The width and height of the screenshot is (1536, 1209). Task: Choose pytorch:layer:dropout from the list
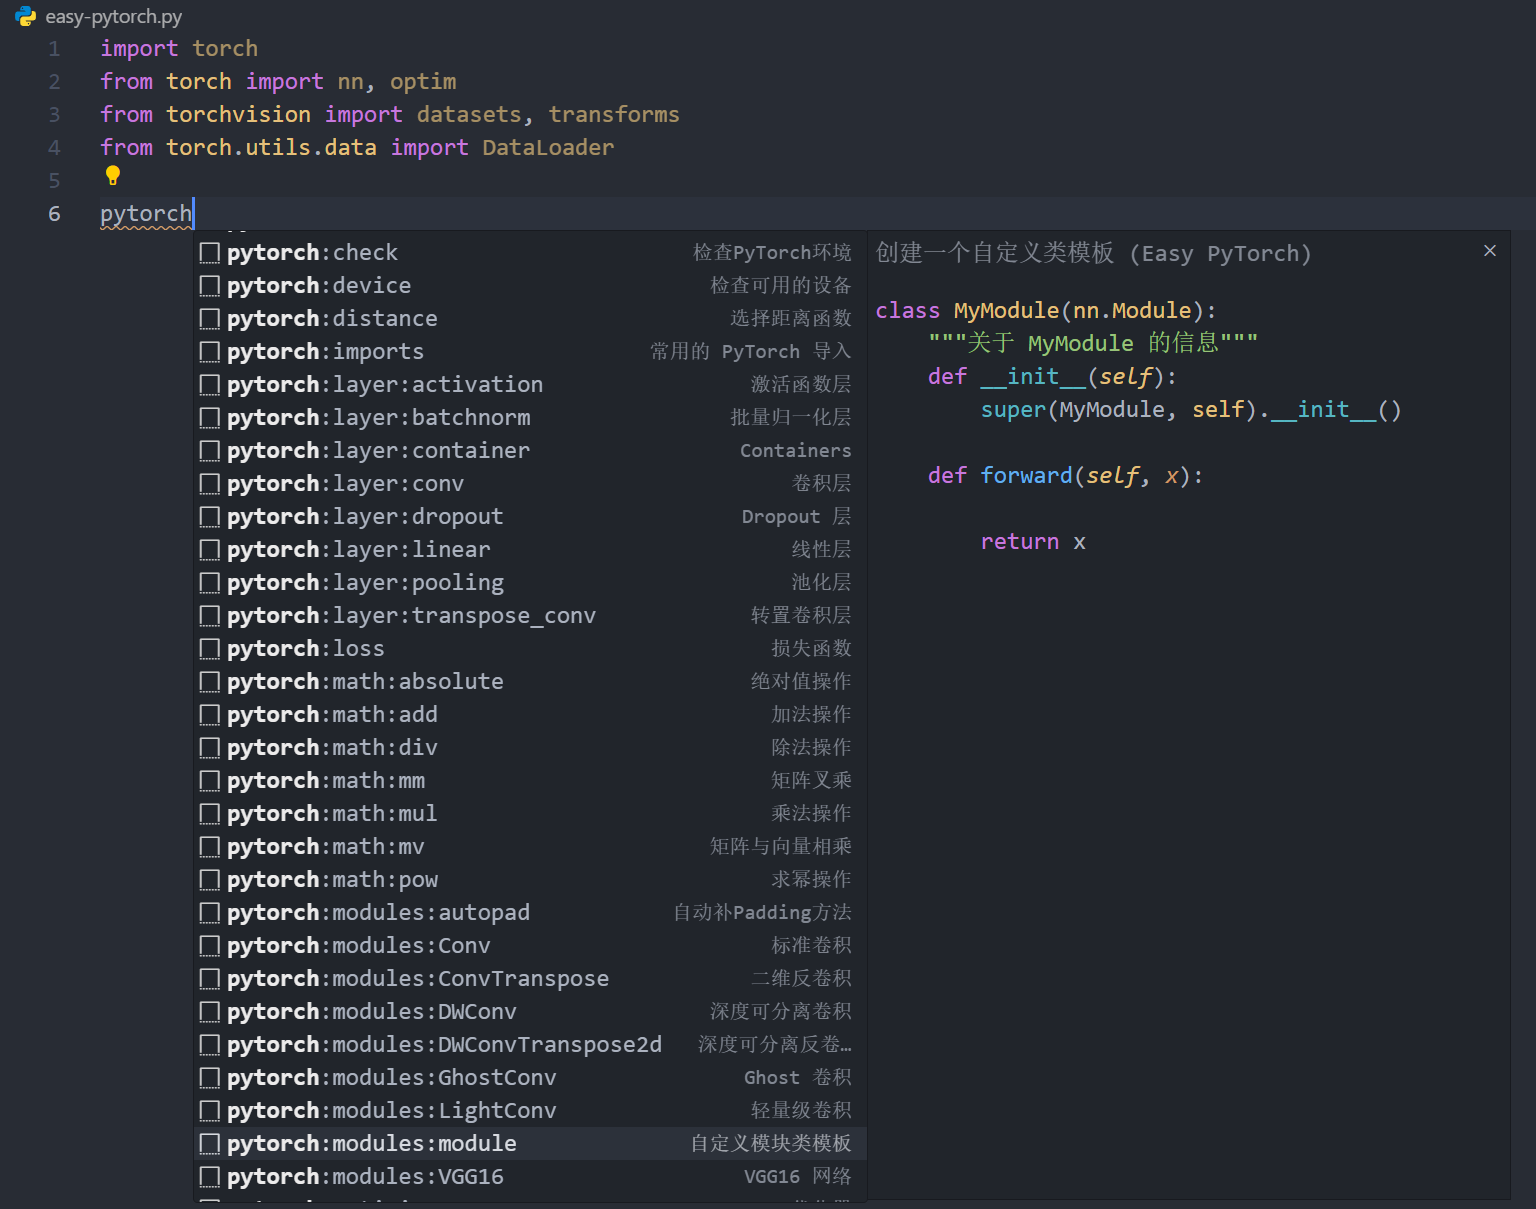pyautogui.click(x=530, y=517)
